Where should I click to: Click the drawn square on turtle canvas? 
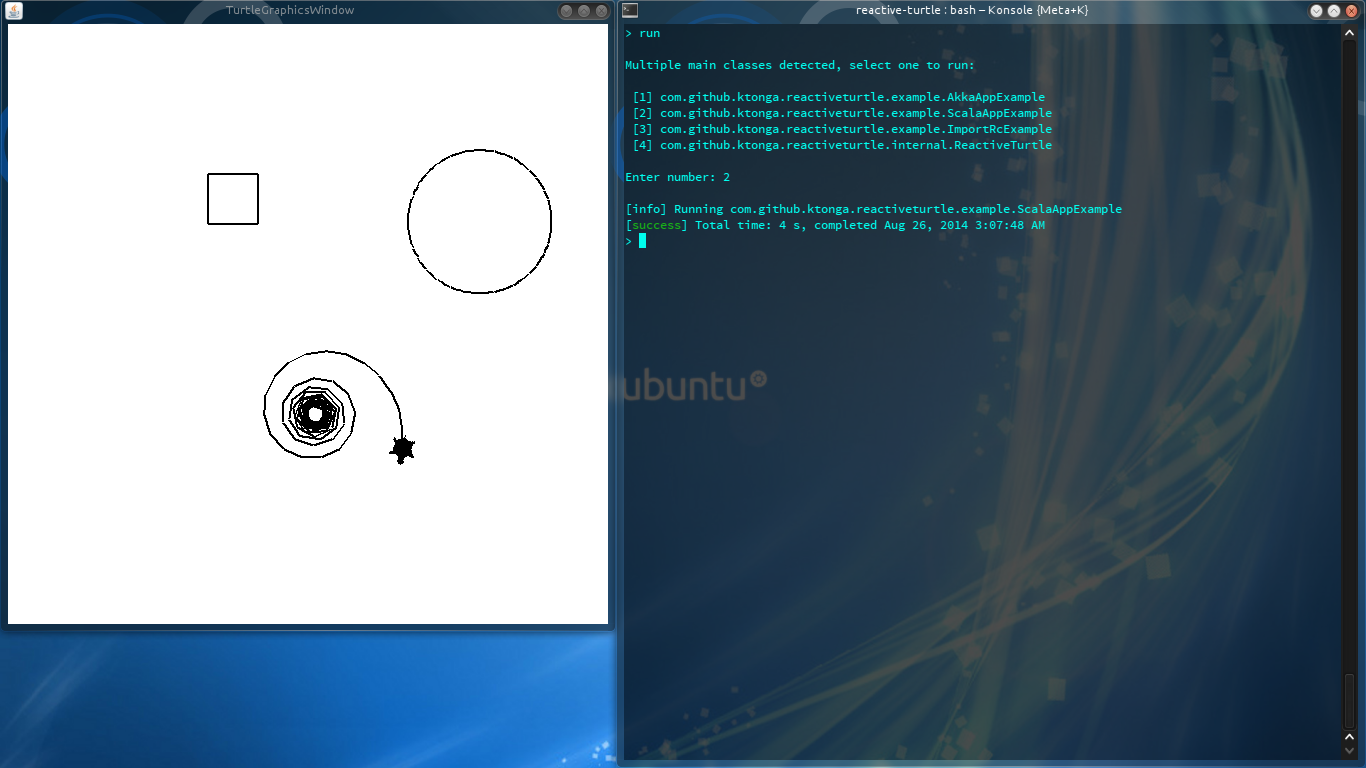point(233,199)
